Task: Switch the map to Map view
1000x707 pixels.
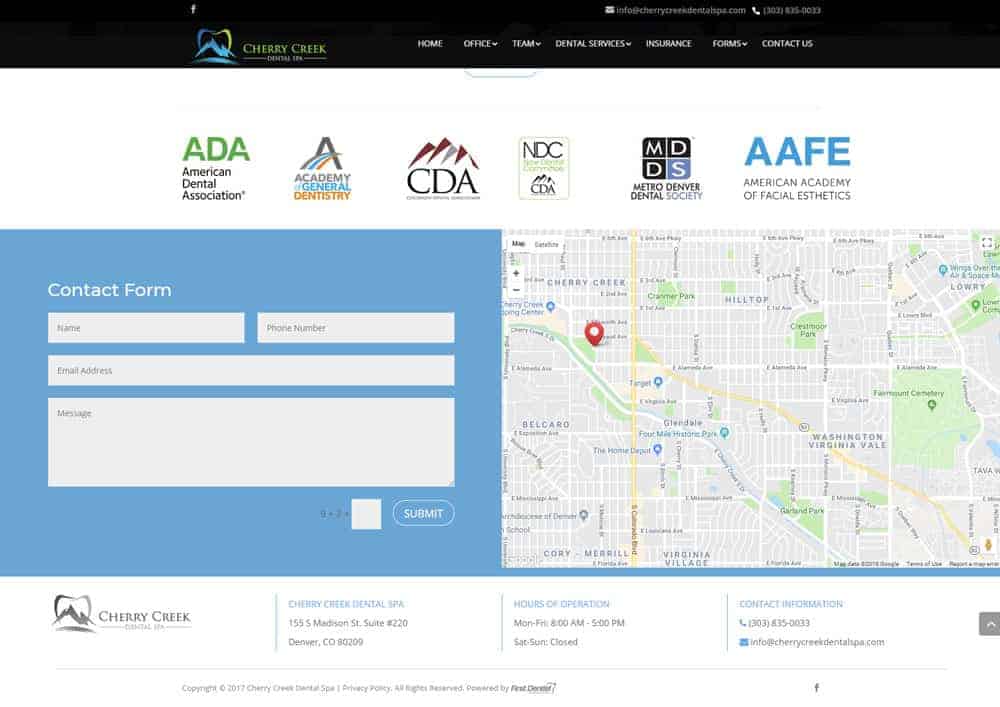Action: click(518, 244)
